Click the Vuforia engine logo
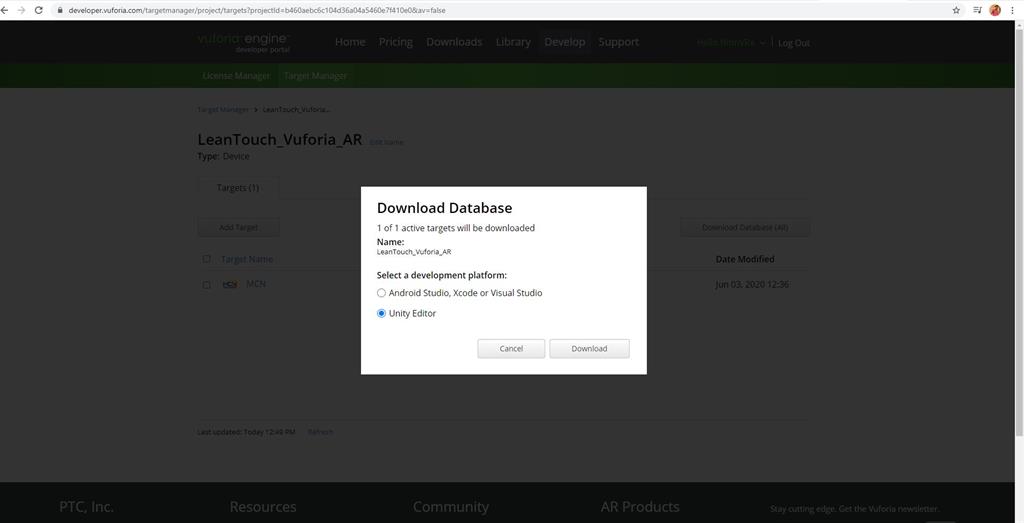Viewport: 1024px width, 523px height. coord(244,42)
